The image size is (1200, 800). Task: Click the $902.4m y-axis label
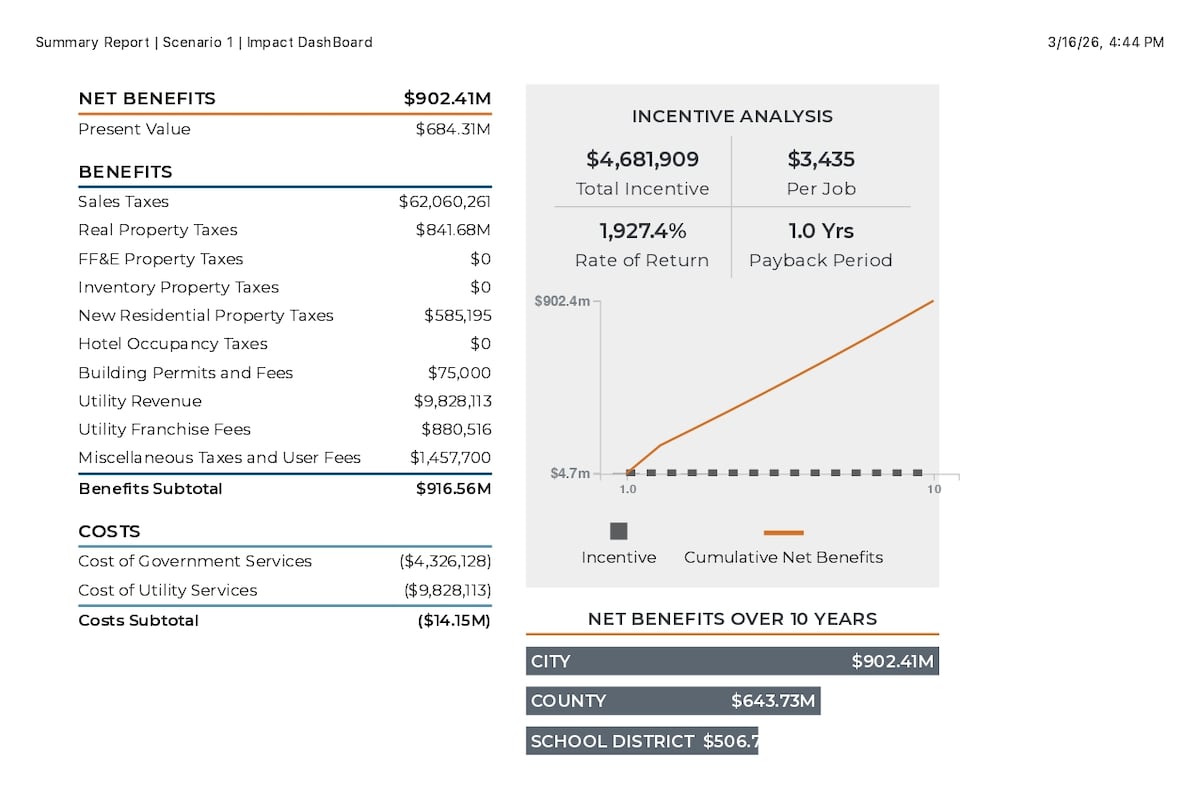coord(562,301)
